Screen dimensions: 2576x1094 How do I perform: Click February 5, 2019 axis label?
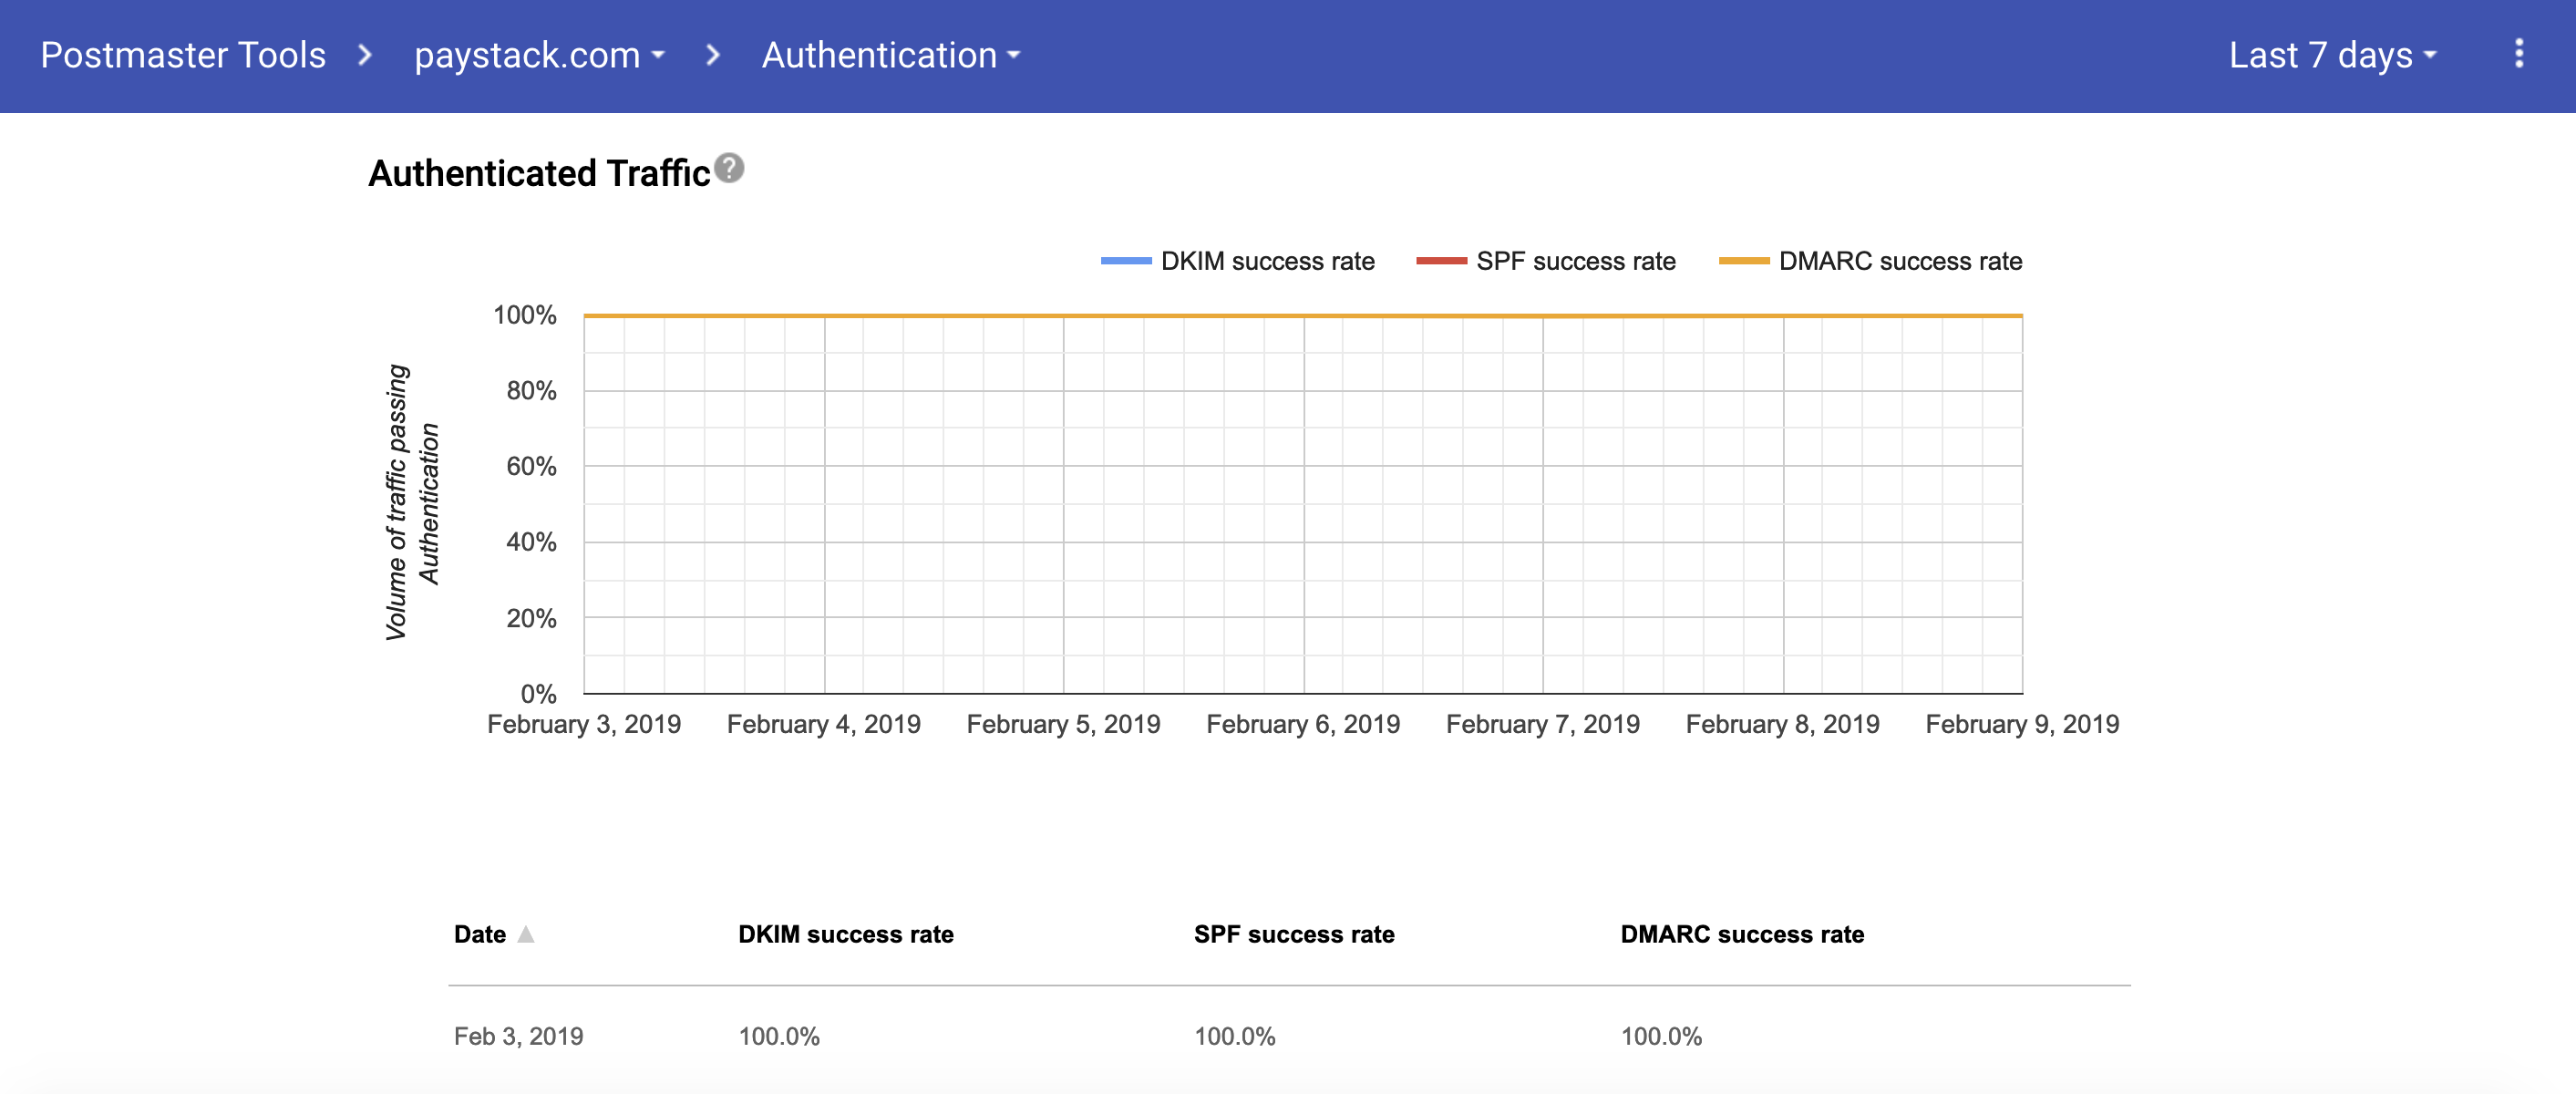click(x=1063, y=724)
